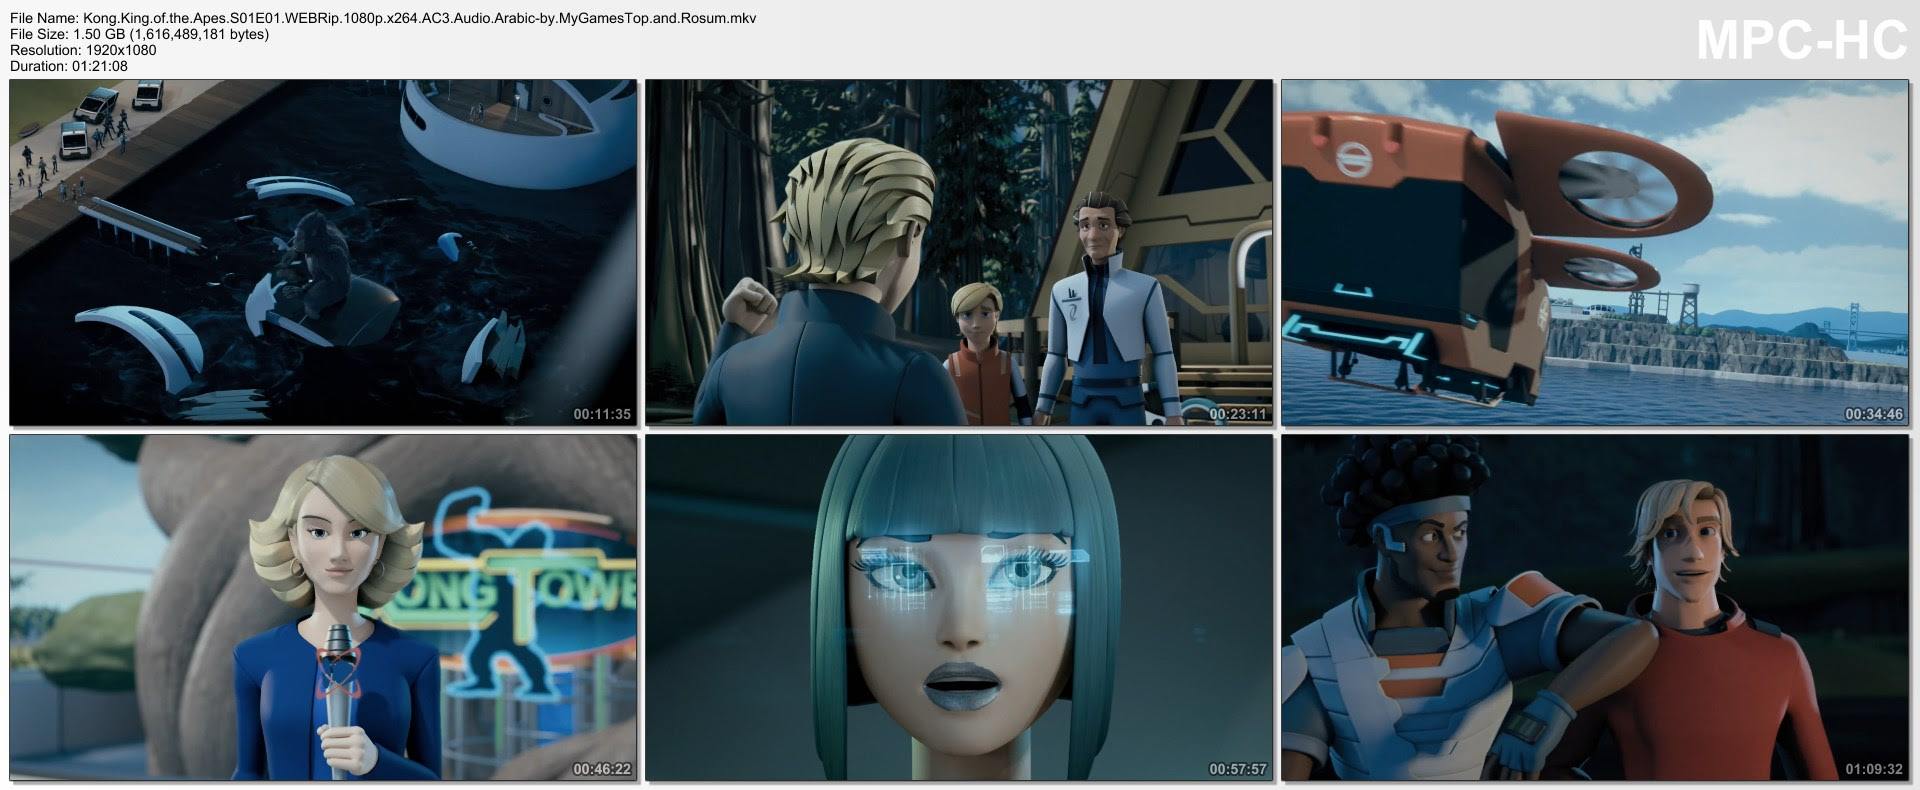Click the 00:34:46 timestamp label

point(1874,414)
